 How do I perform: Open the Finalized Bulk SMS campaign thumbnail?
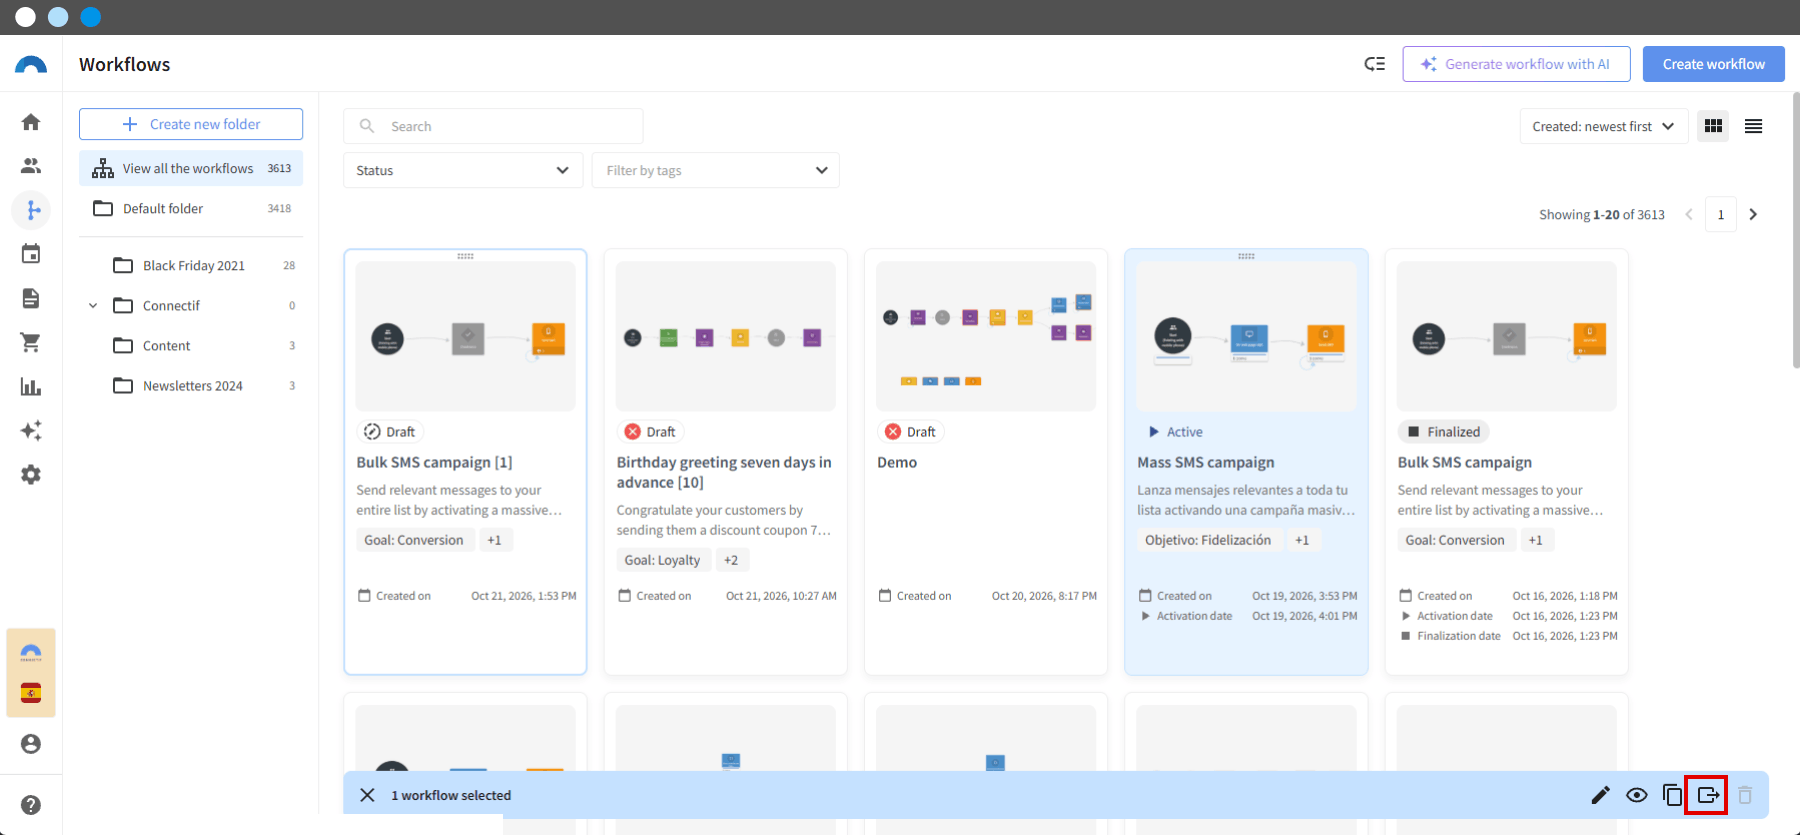tap(1506, 336)
